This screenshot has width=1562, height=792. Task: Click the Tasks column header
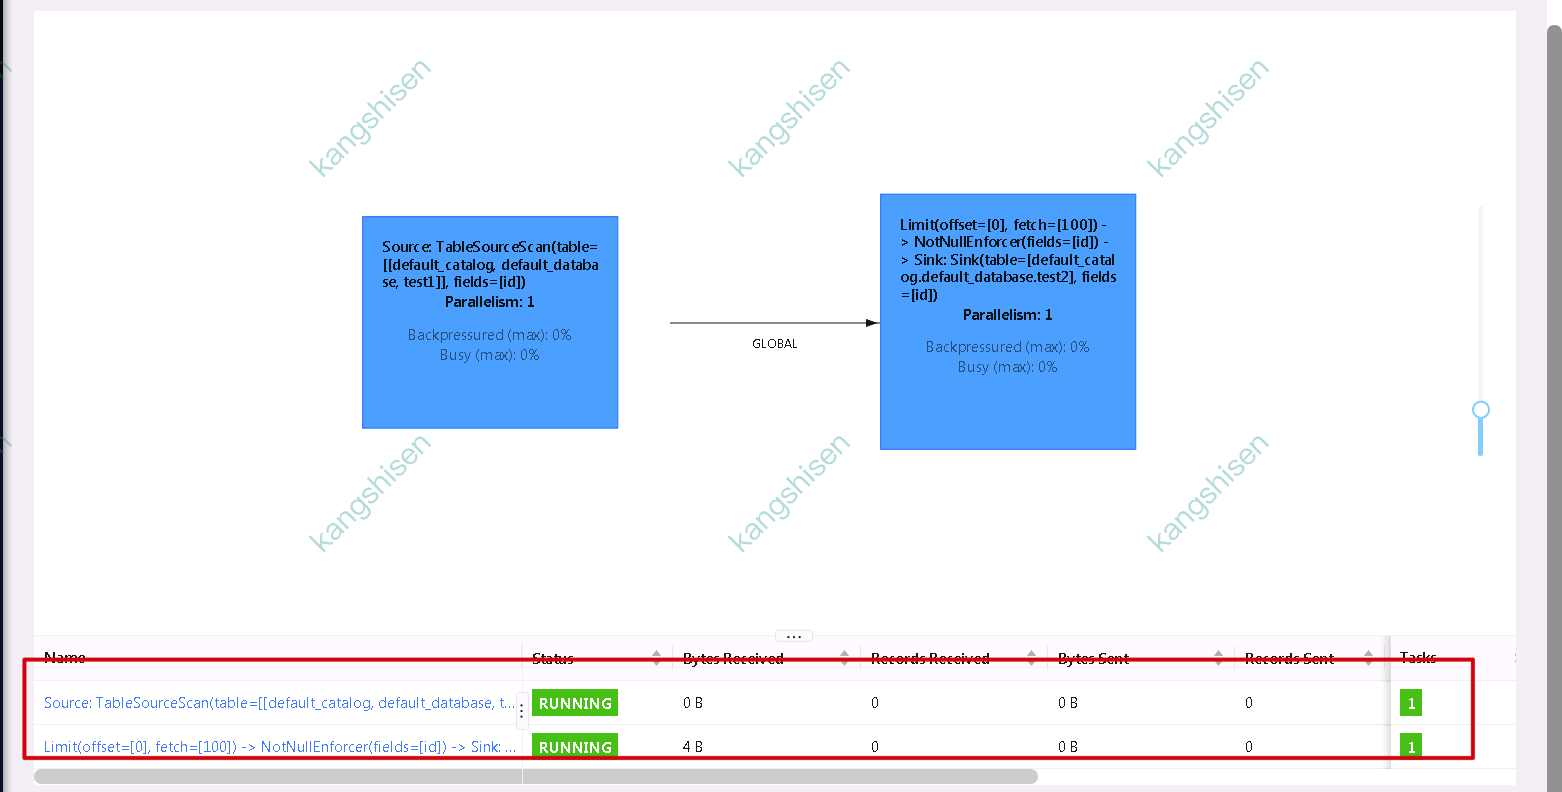click(x=1416, y=657)
